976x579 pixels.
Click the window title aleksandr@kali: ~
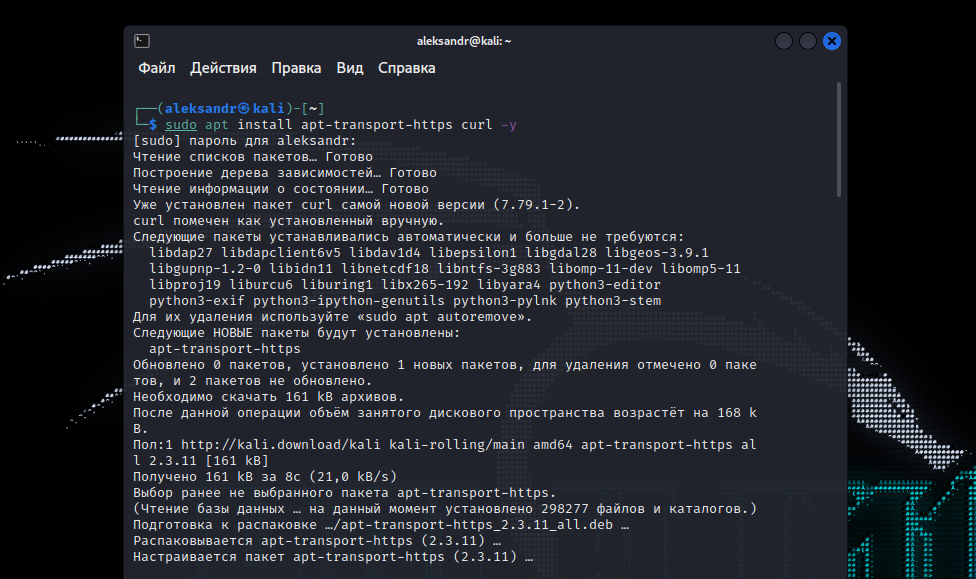click(464, 41)
